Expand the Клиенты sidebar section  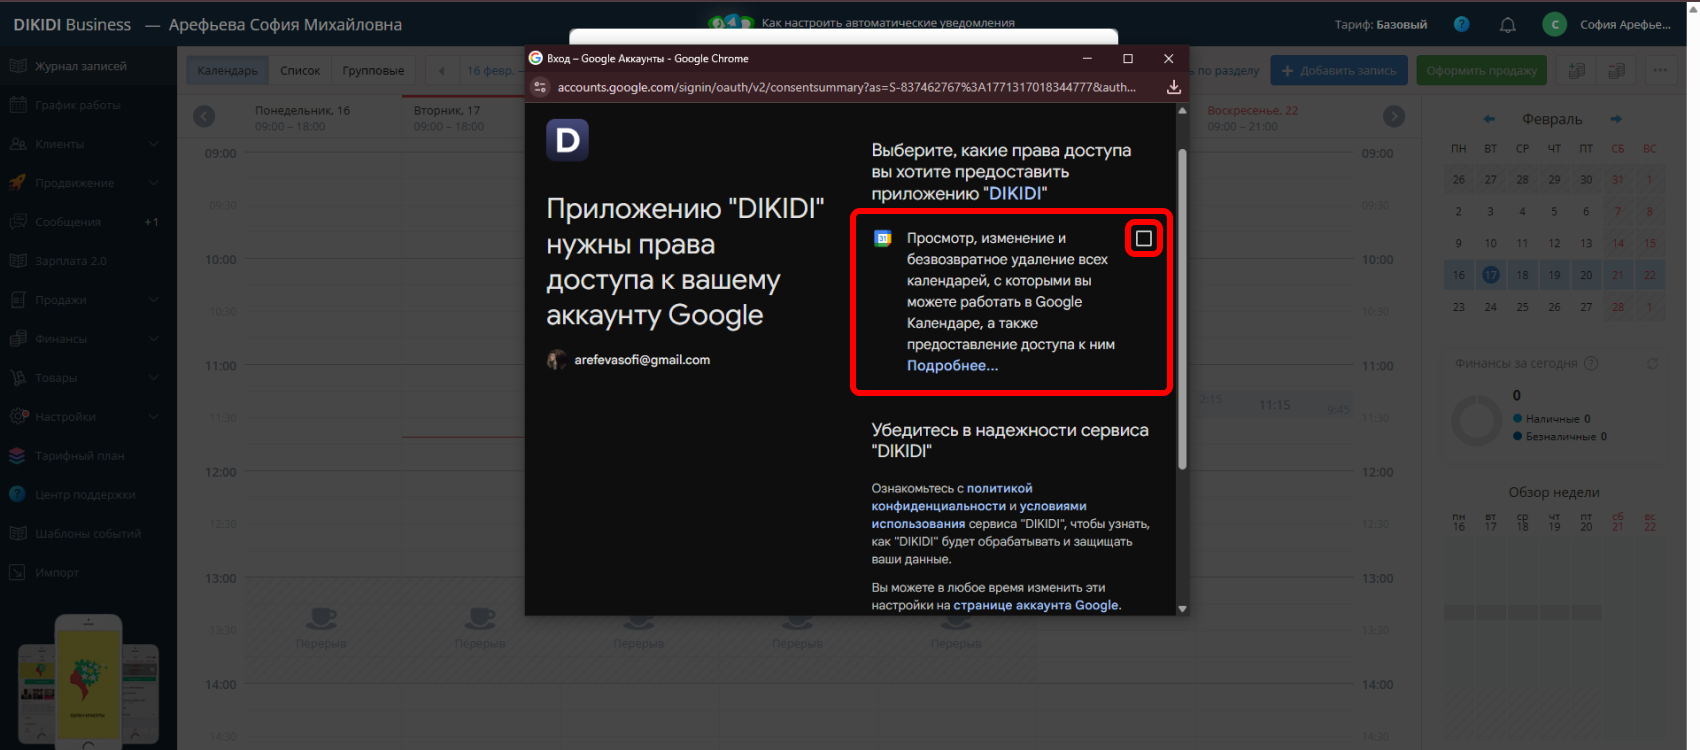pyautogui.click(x=153, y=144)
